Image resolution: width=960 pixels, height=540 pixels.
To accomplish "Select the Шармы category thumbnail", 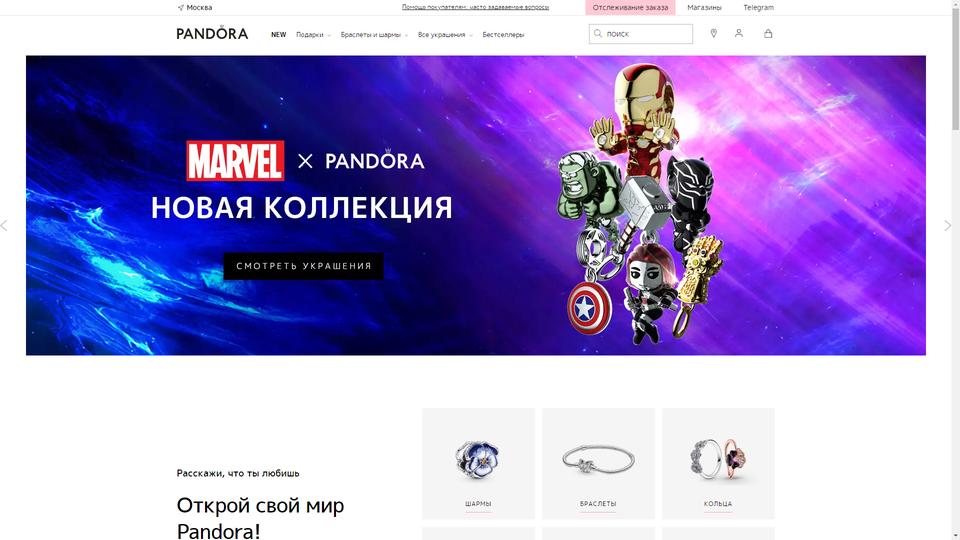I will pos(478,463).
